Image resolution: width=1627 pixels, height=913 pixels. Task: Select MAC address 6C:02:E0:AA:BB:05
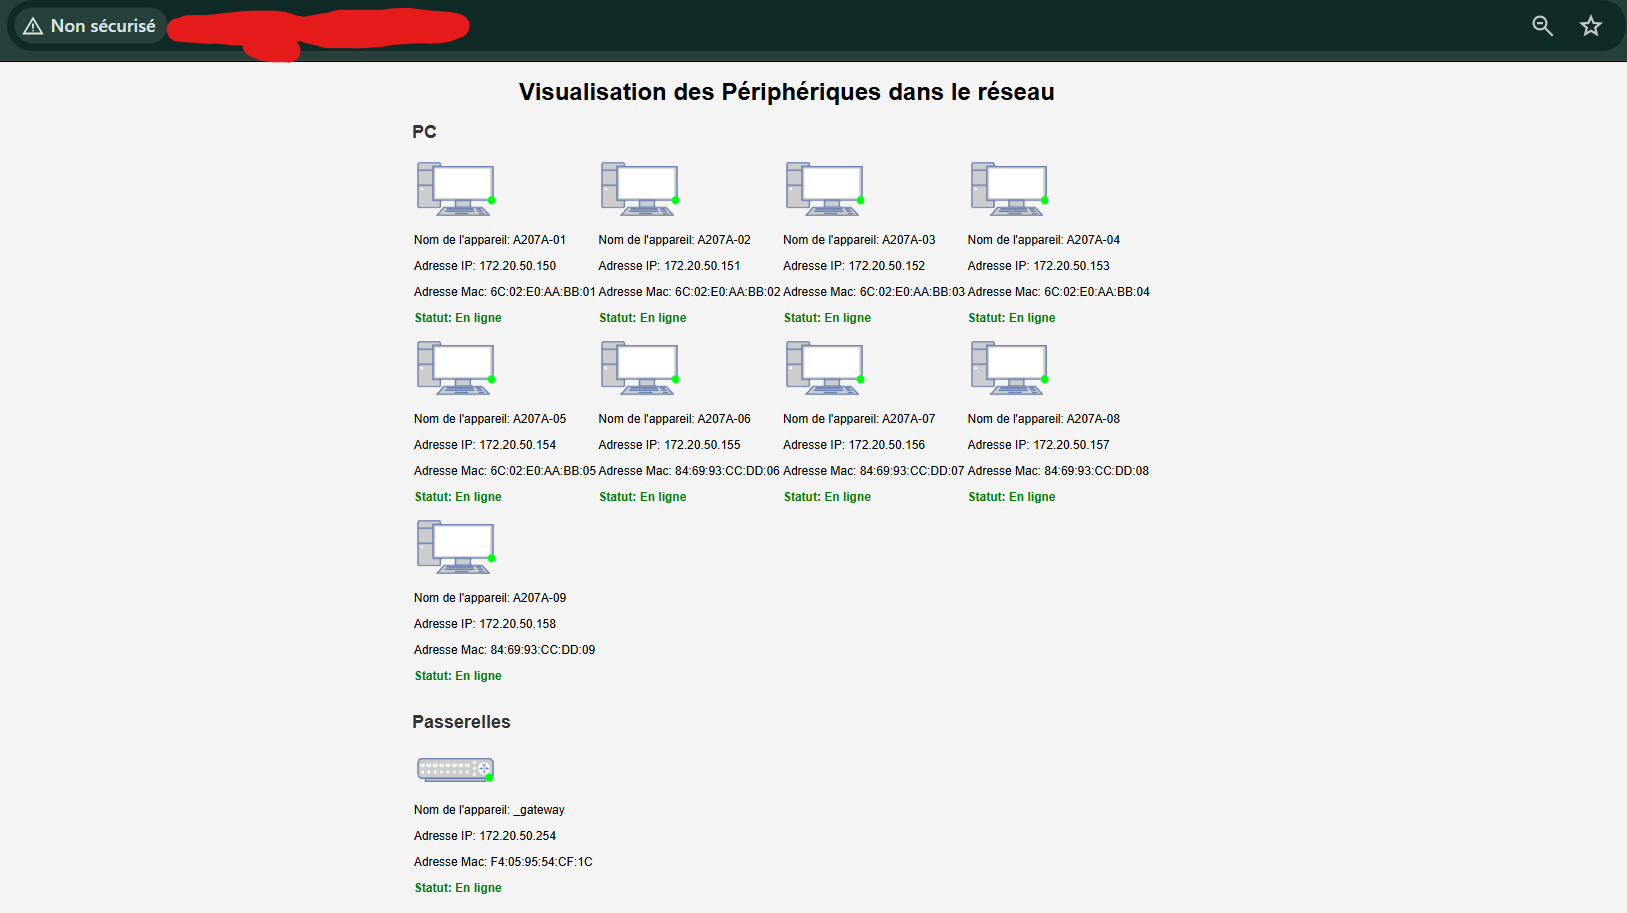click(x=543, y=471)
